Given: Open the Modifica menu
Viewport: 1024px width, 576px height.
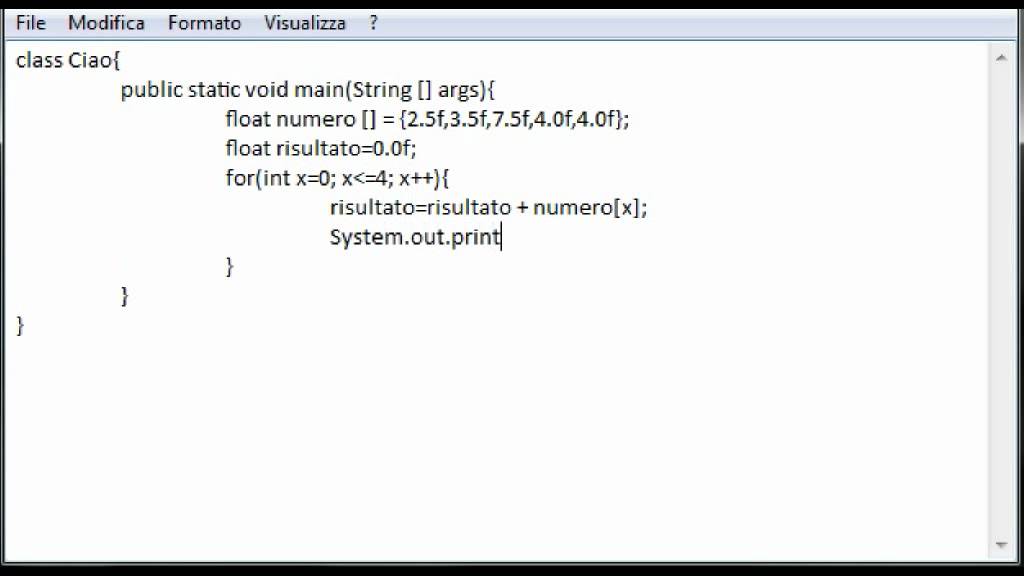Looking at the screenshot, I should click(x=106, y=22).
